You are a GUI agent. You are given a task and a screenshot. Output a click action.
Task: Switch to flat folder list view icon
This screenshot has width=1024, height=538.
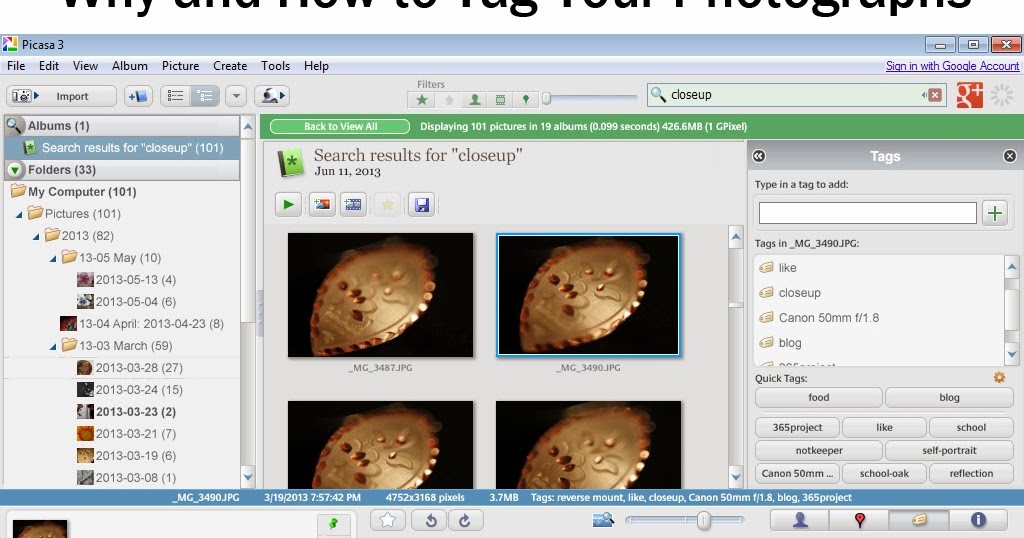(175, 96)
